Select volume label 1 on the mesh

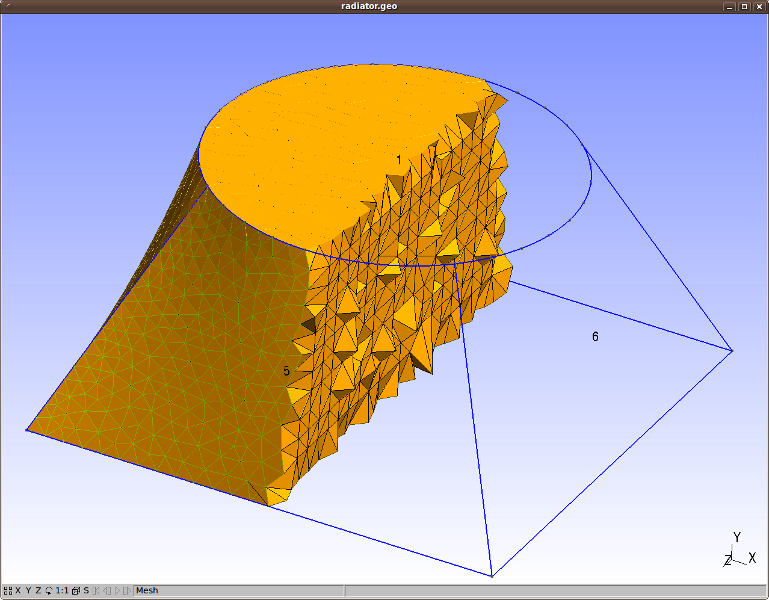point(399,160)
